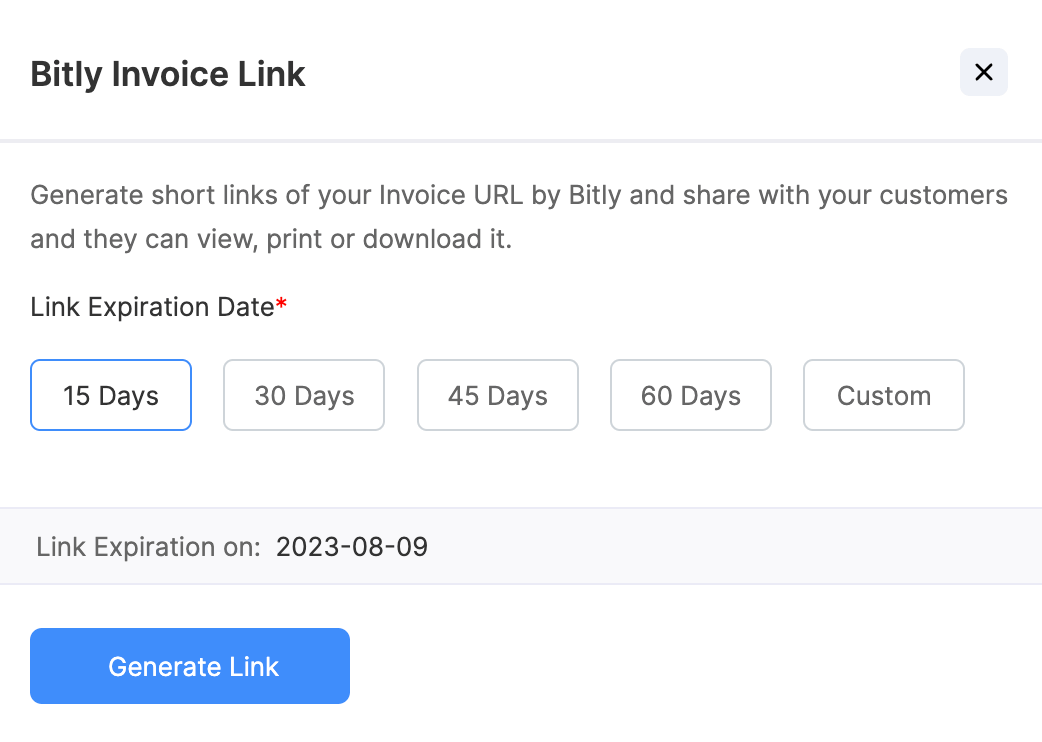Generate a short Bitly invoice link
The image size is (1042, 742).
(189, 666)
